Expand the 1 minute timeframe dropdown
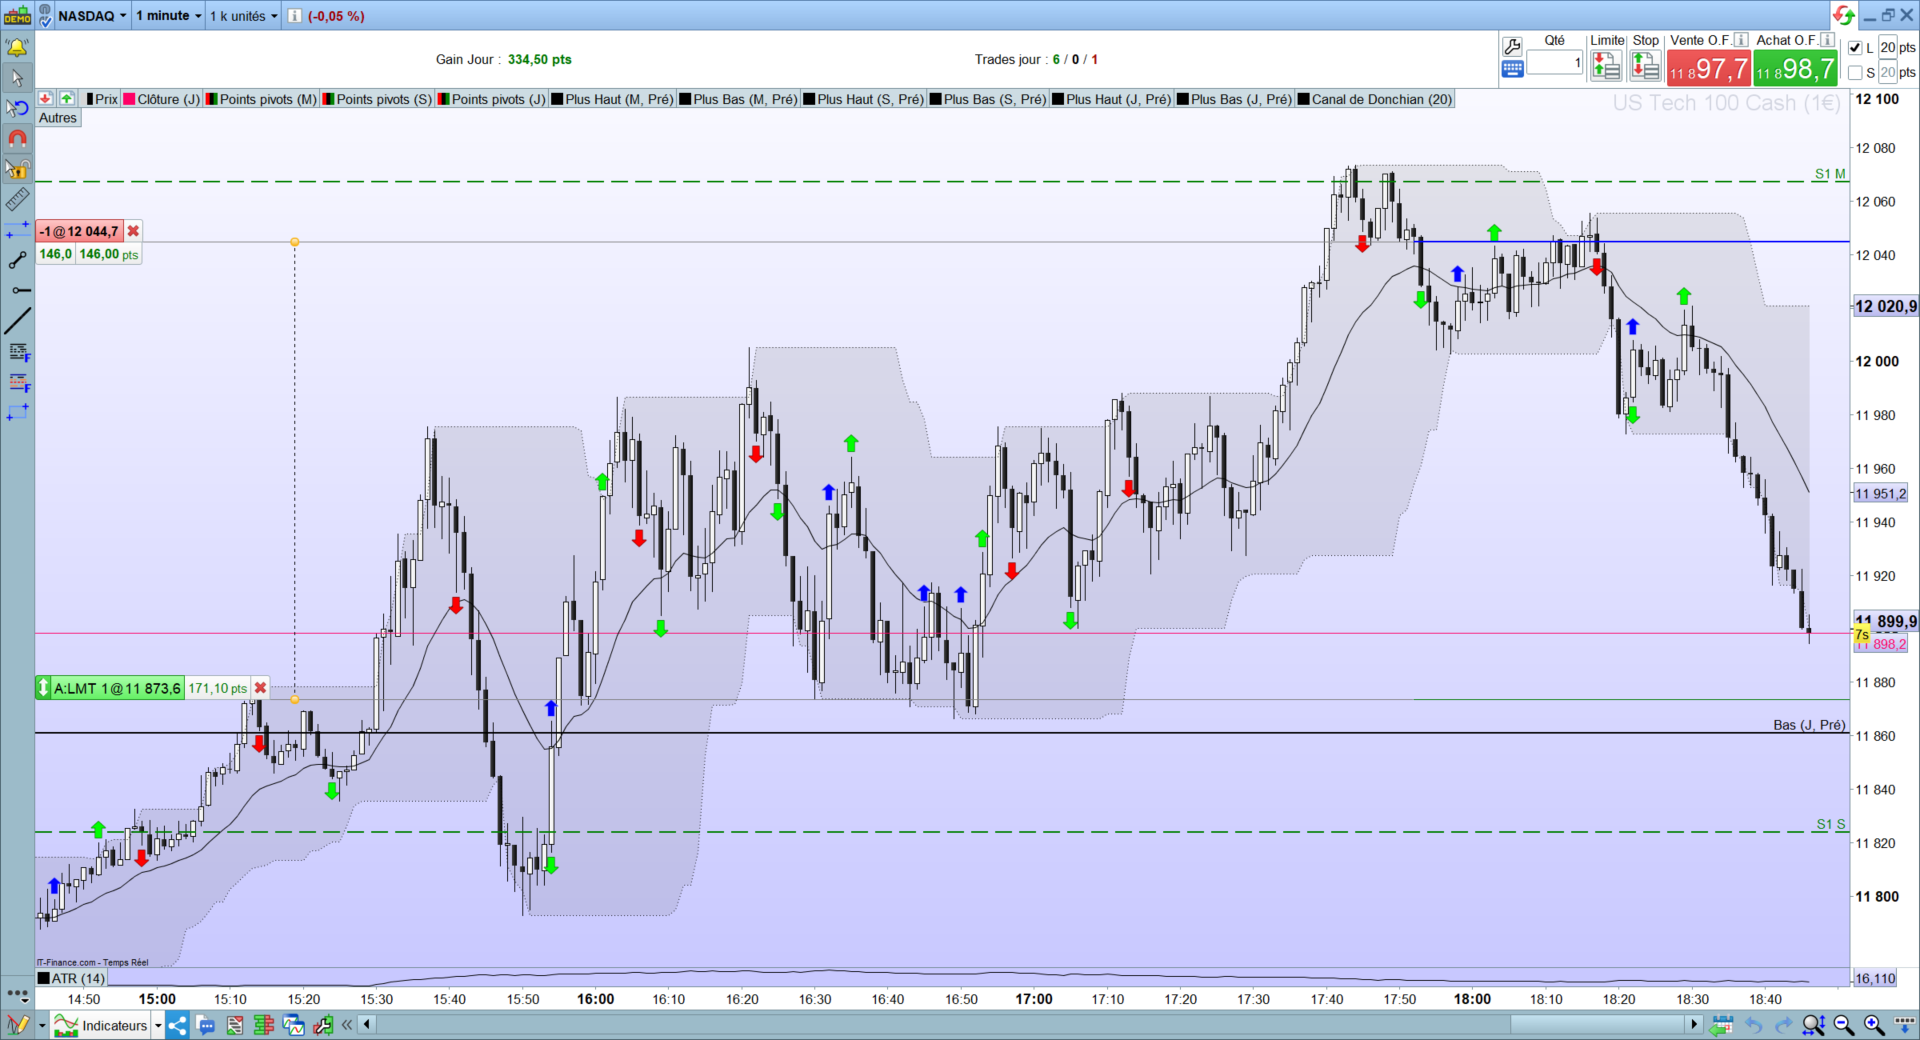1920x1040 pixels. tap(168, 16)
